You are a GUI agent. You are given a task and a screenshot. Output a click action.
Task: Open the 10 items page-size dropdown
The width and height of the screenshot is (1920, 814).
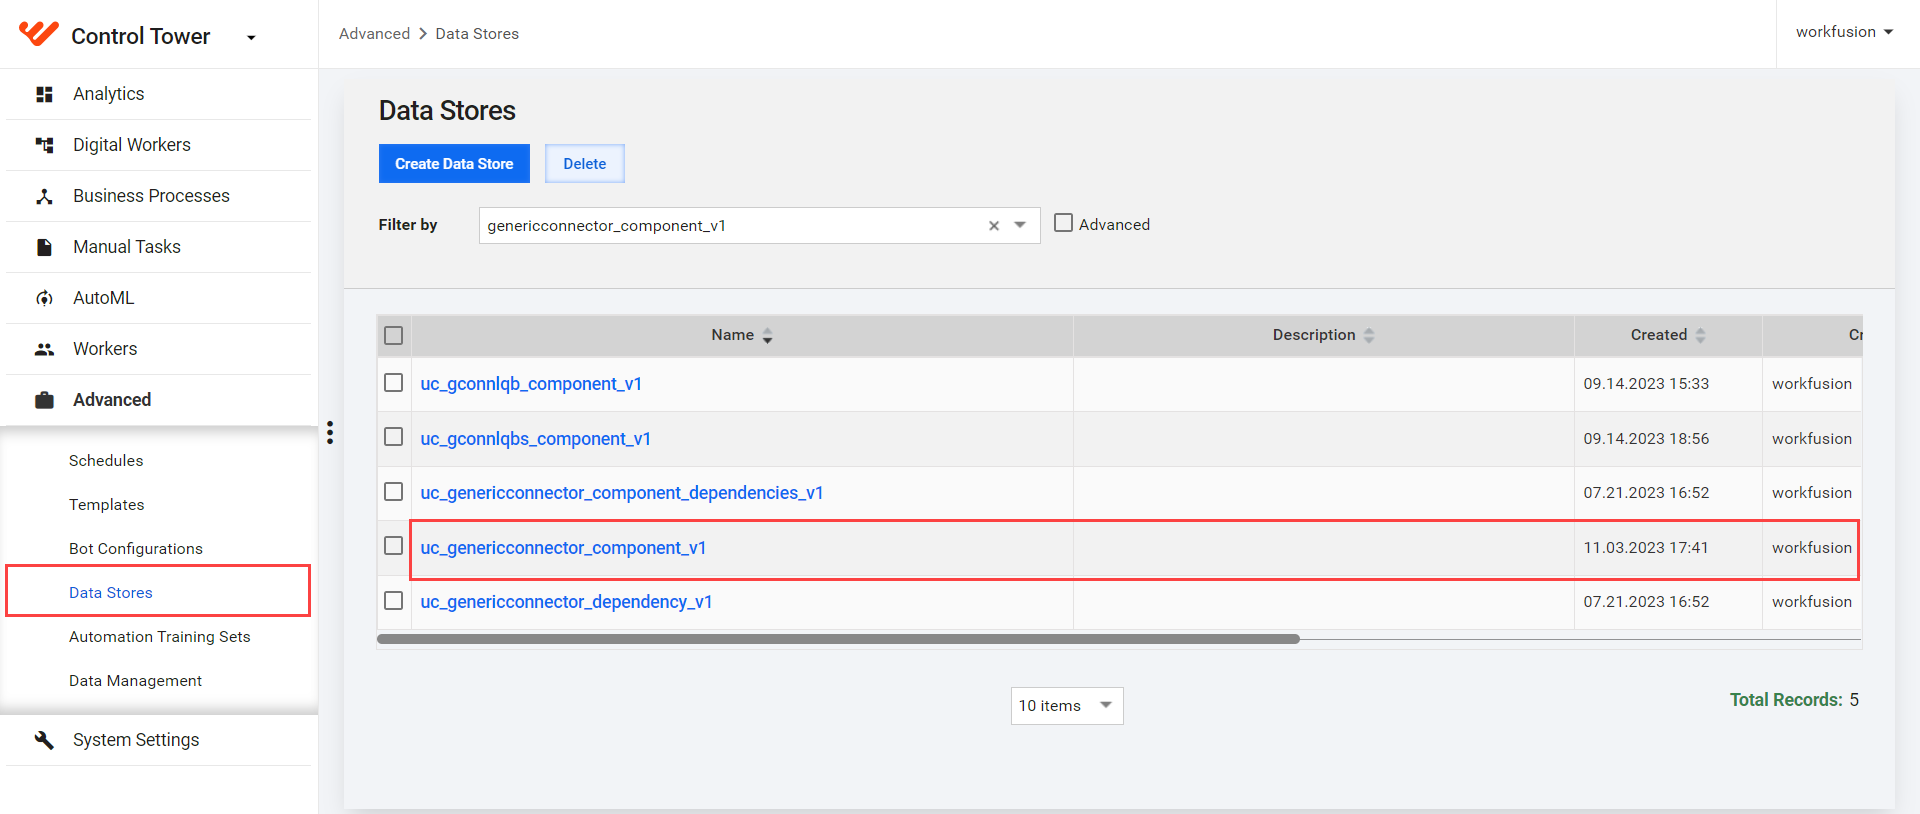(x=1067, y=706)
